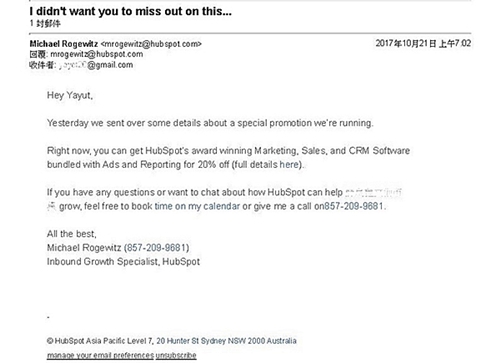Click the "收件者:" recipient label
Image resolution: width=500 pixels, height=363 pixels.
click(42, 65)
